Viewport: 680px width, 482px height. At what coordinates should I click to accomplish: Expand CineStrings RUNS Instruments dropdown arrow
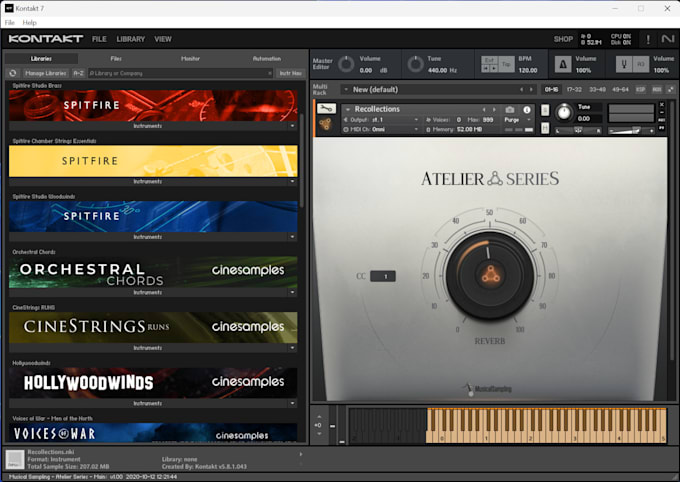pyautogui.click(x=292, y=348)
